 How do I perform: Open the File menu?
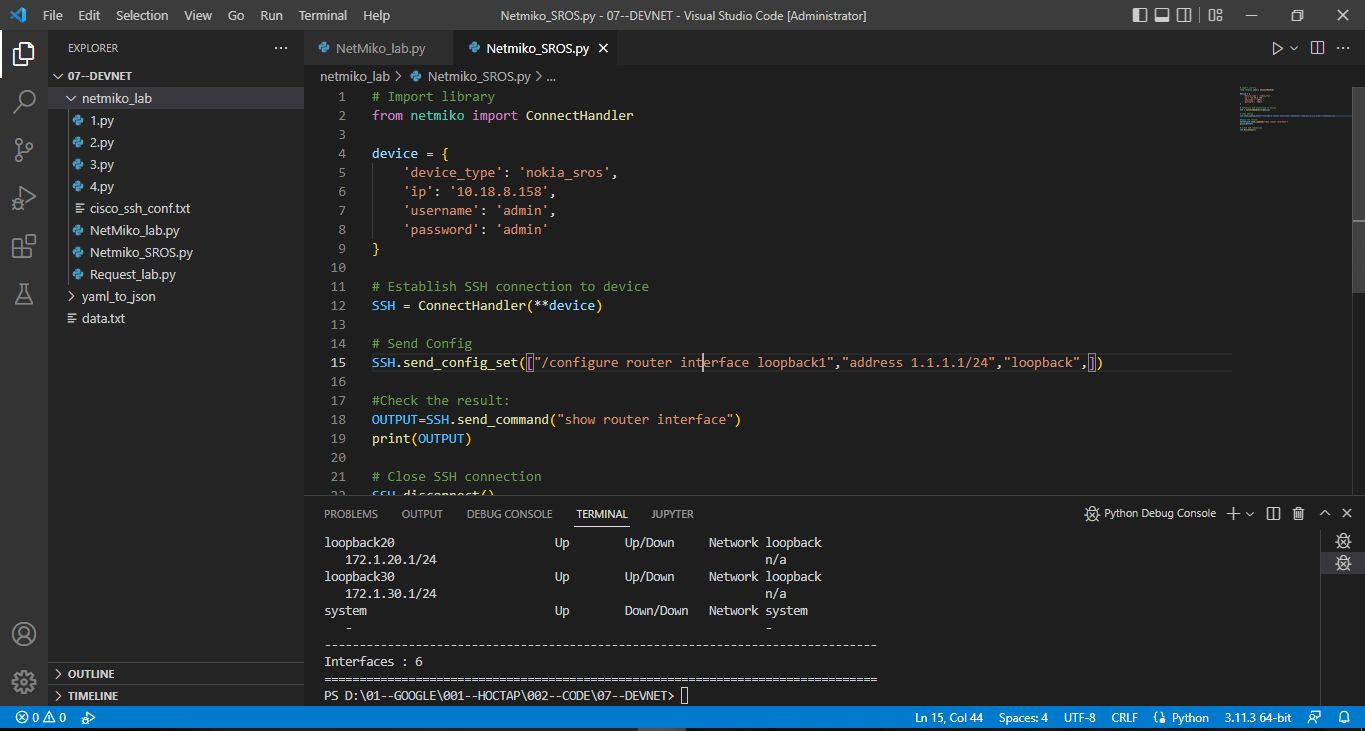point(53,15)
